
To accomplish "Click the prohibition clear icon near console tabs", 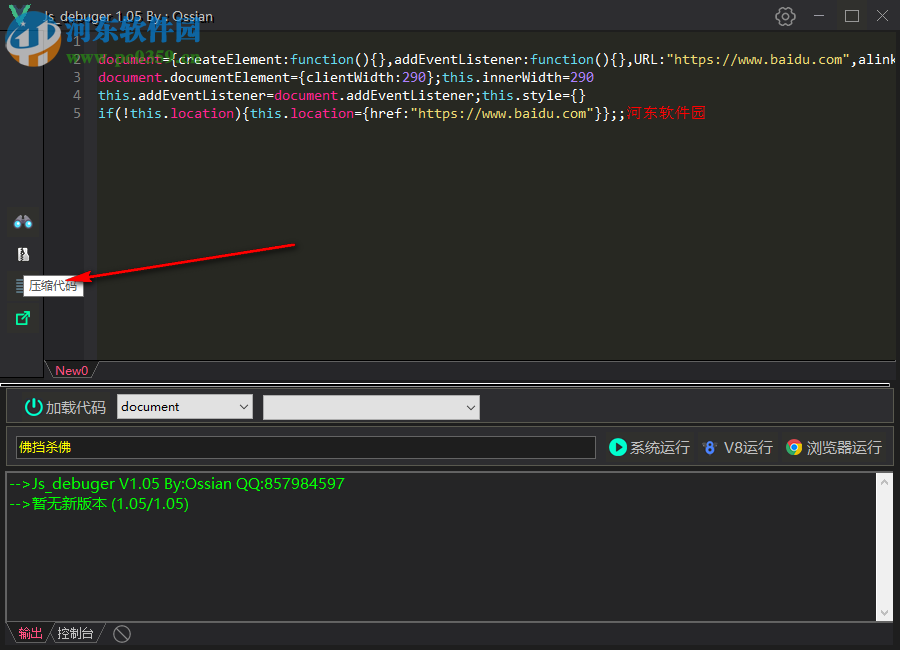I will (x=121, y=632).
